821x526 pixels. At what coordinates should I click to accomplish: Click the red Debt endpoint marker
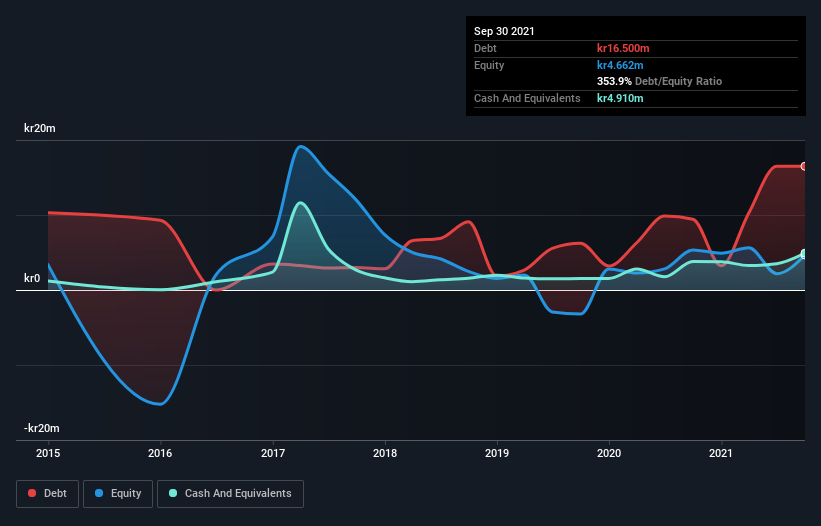pyautogui.click(x=804, y=166)
